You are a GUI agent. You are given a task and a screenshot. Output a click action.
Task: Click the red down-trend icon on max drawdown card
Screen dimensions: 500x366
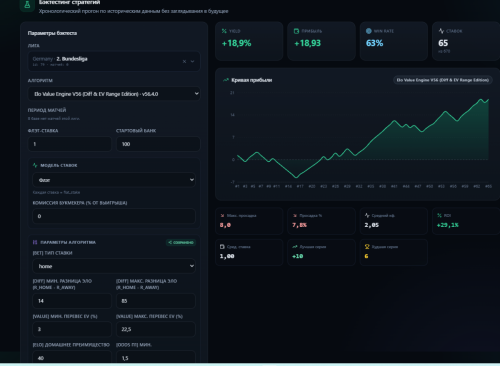pos(222,216)
